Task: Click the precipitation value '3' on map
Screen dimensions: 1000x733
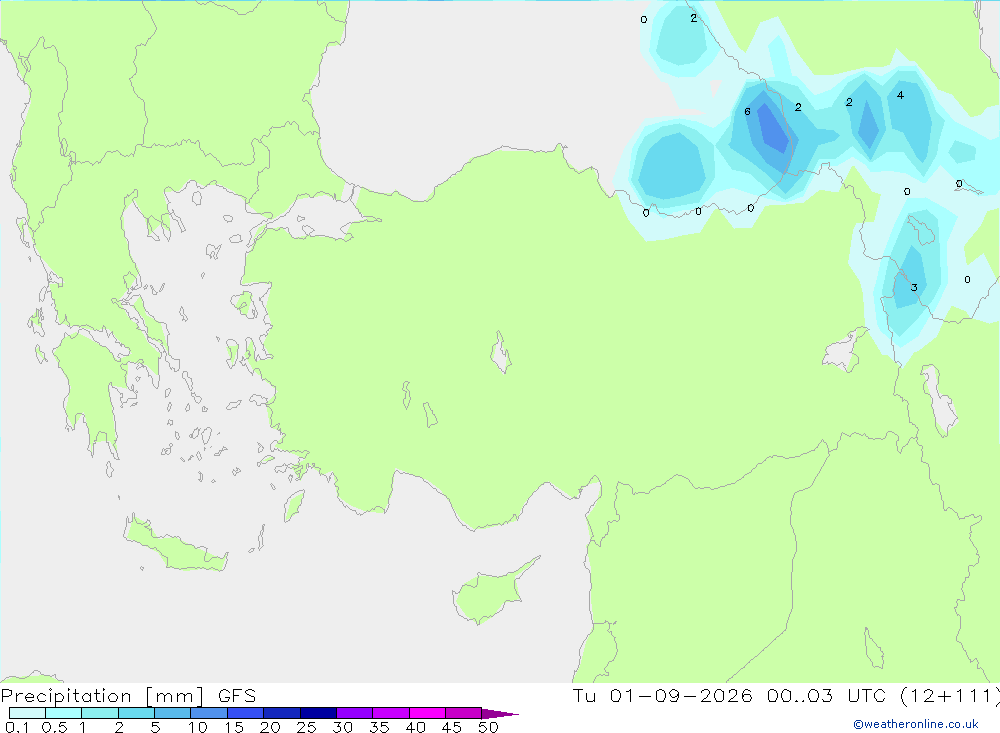Action: [x=914, y=288]
